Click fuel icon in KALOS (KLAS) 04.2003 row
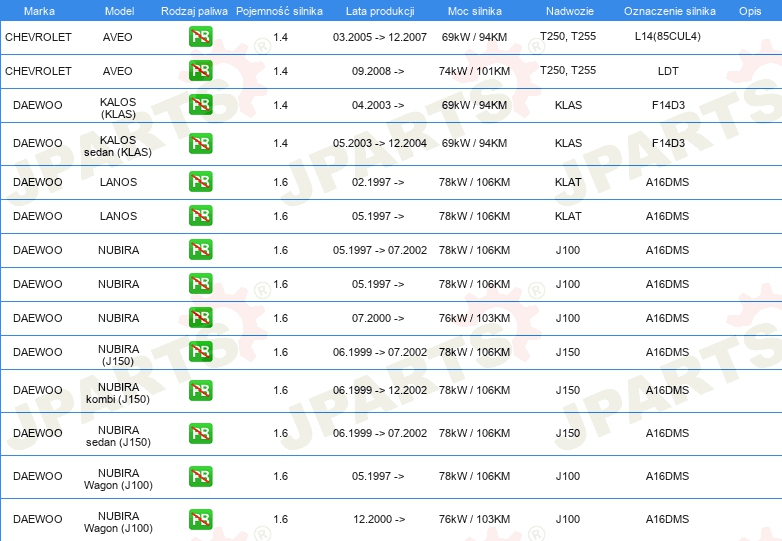 200,104
